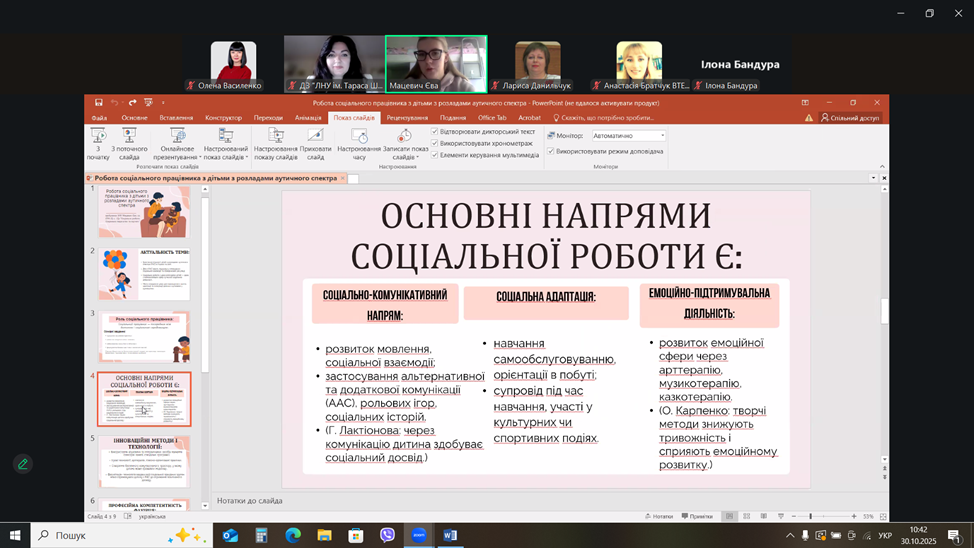Switch to the Анімація ribbon tab
Viewport: 974px width, 548px height.
[x=309, y=117]
